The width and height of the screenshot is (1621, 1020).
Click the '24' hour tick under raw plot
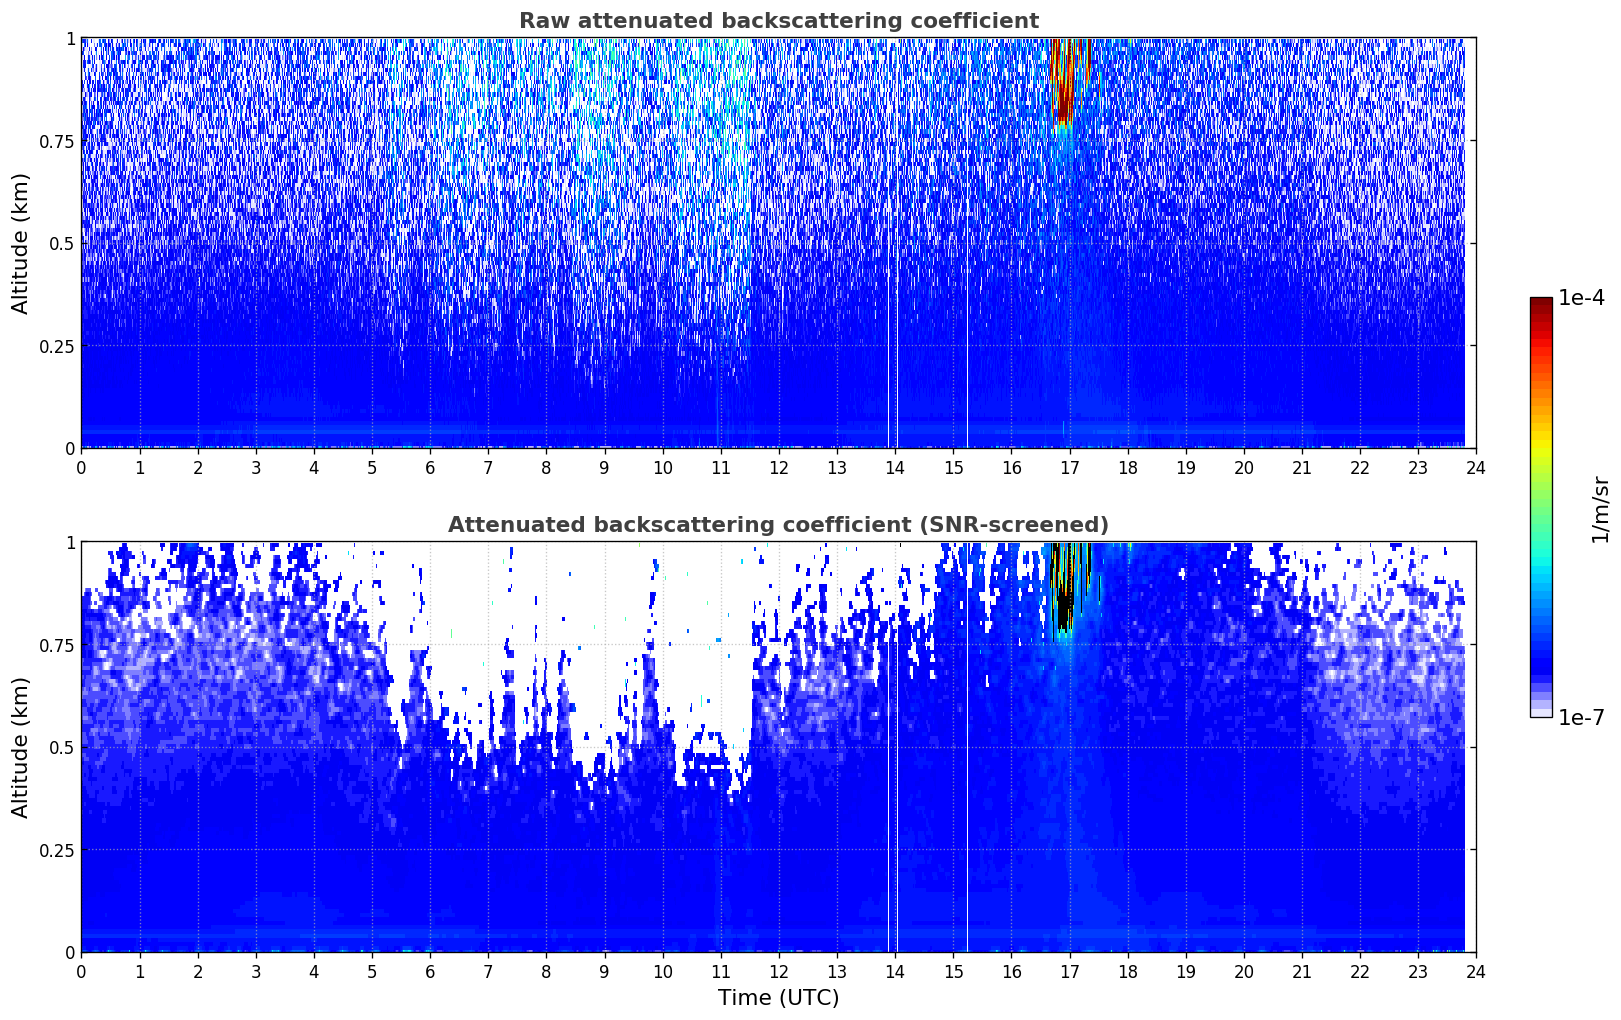point(1476,467)
